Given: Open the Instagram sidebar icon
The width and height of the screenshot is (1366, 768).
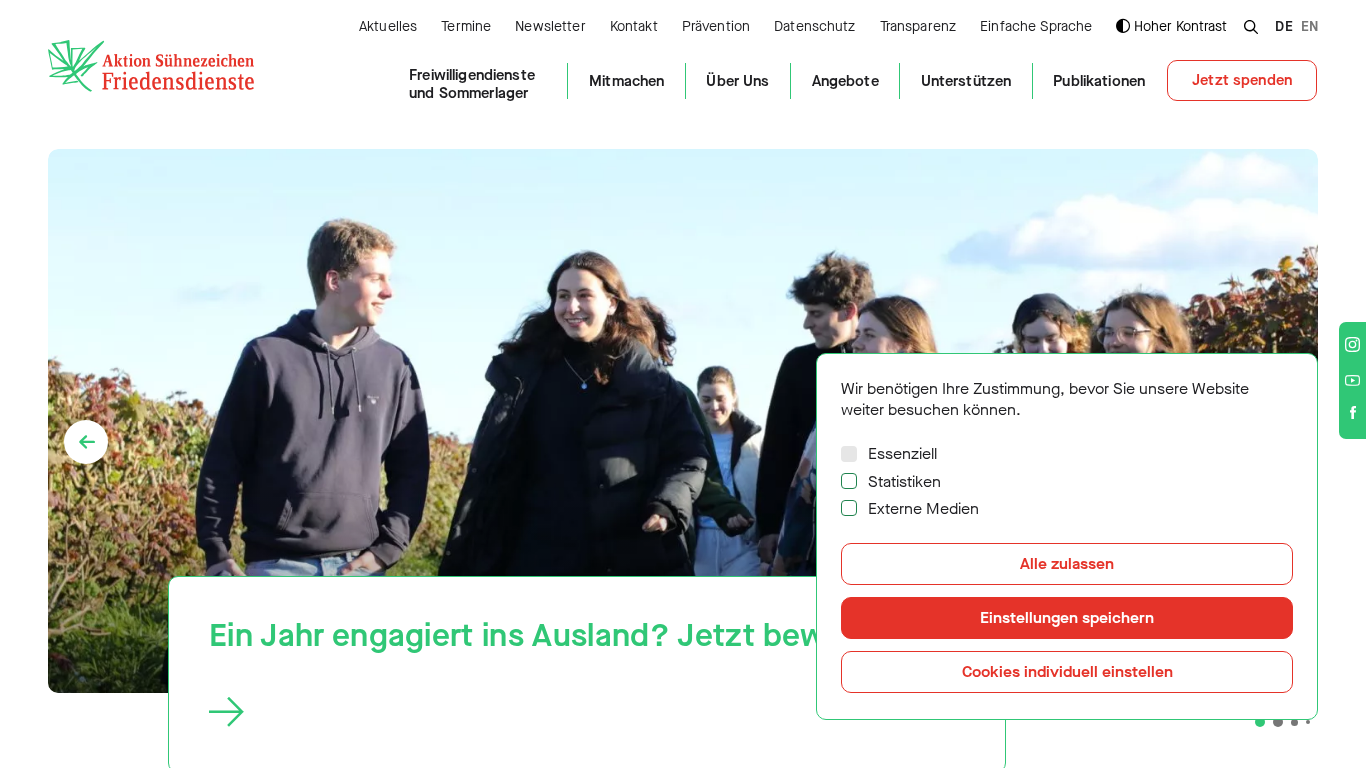Looking at the screenshot, I should (1352, 344).
